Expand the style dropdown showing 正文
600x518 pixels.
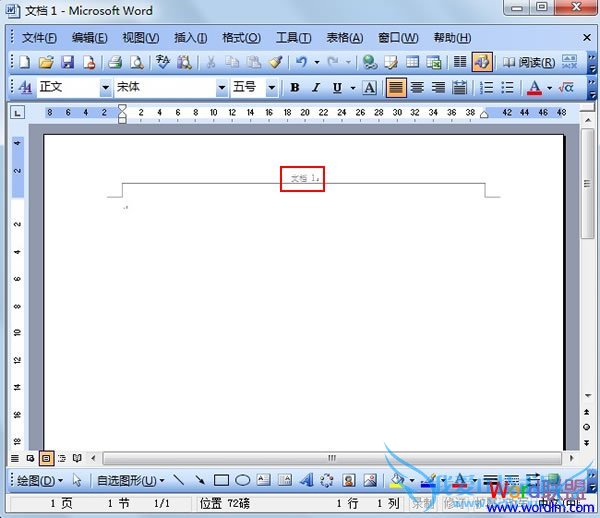[x=105, y=88]
